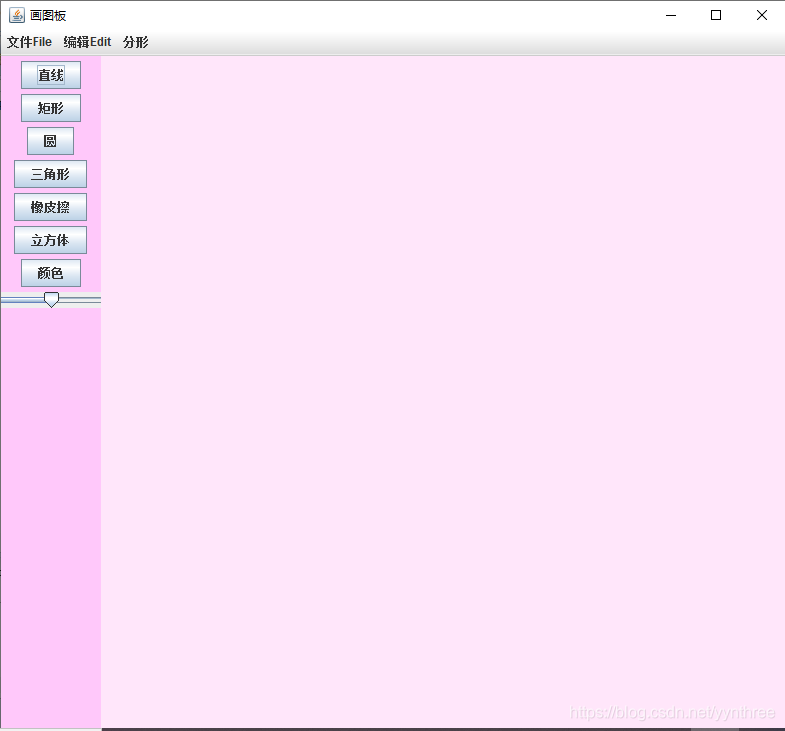This screenshot has height=731, width=785.
Task: Open the 颜色 color chooser button
Action: click(51, 273)
